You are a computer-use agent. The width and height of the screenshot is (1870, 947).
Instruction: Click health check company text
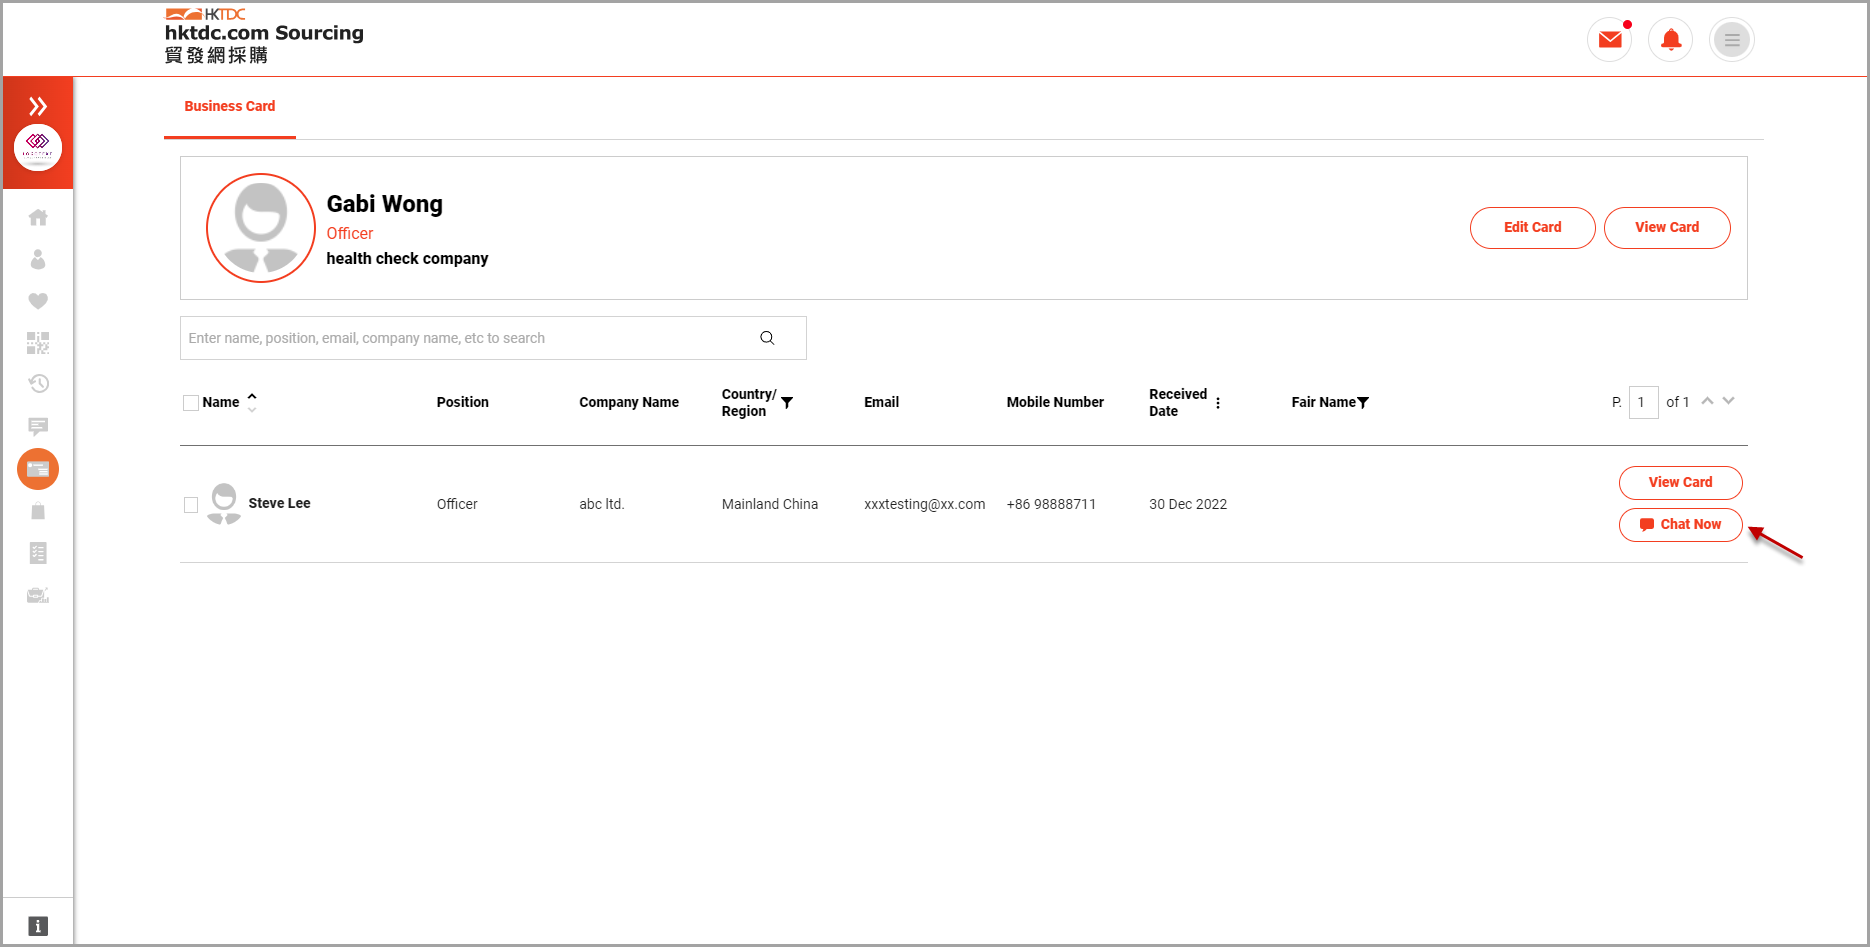click(x=407, y=258)
